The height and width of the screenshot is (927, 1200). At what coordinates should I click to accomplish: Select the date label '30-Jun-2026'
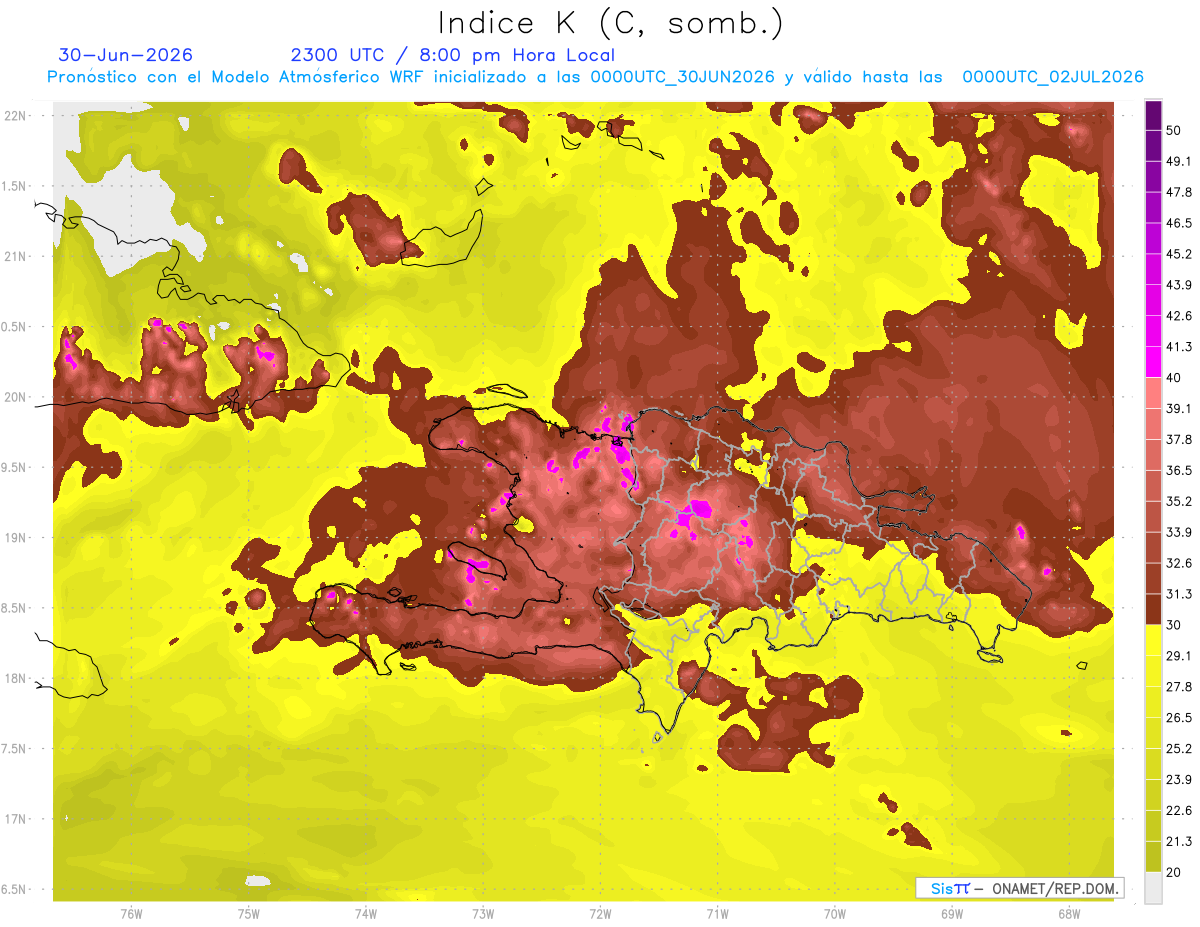pos(126,55)
